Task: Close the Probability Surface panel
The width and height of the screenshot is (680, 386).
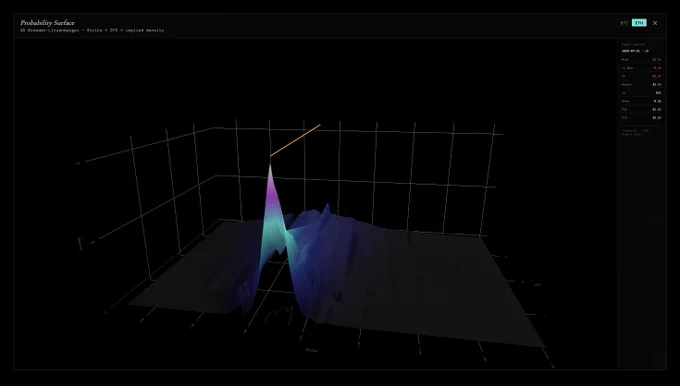Action: [x=655, y=23]
